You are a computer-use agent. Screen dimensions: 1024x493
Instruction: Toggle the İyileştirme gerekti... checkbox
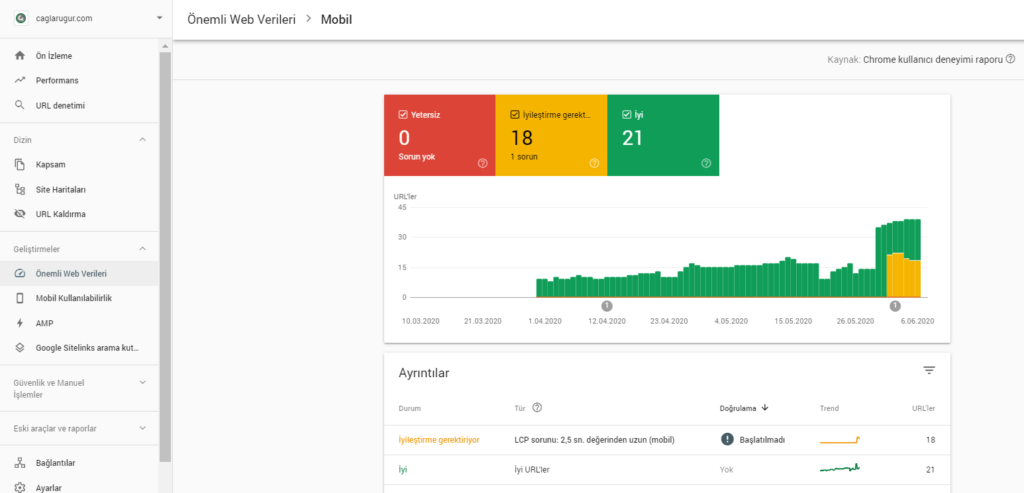(x=515, y=115)
